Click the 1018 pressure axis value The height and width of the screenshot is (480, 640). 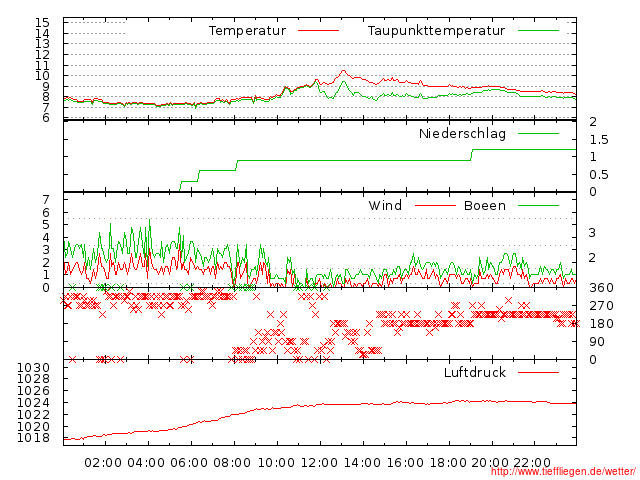tap(33, 438)
